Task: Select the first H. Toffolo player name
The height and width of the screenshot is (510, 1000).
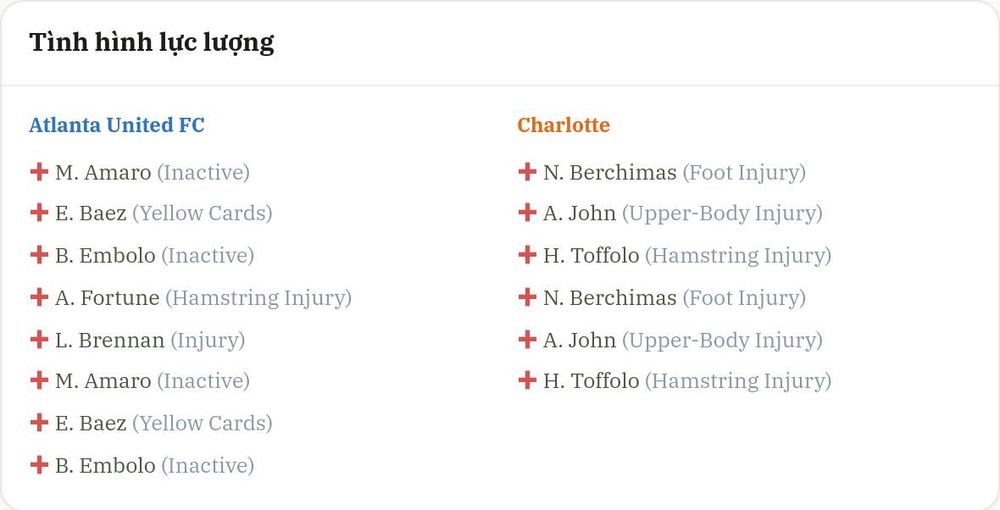Action: [x=591, y=256]
